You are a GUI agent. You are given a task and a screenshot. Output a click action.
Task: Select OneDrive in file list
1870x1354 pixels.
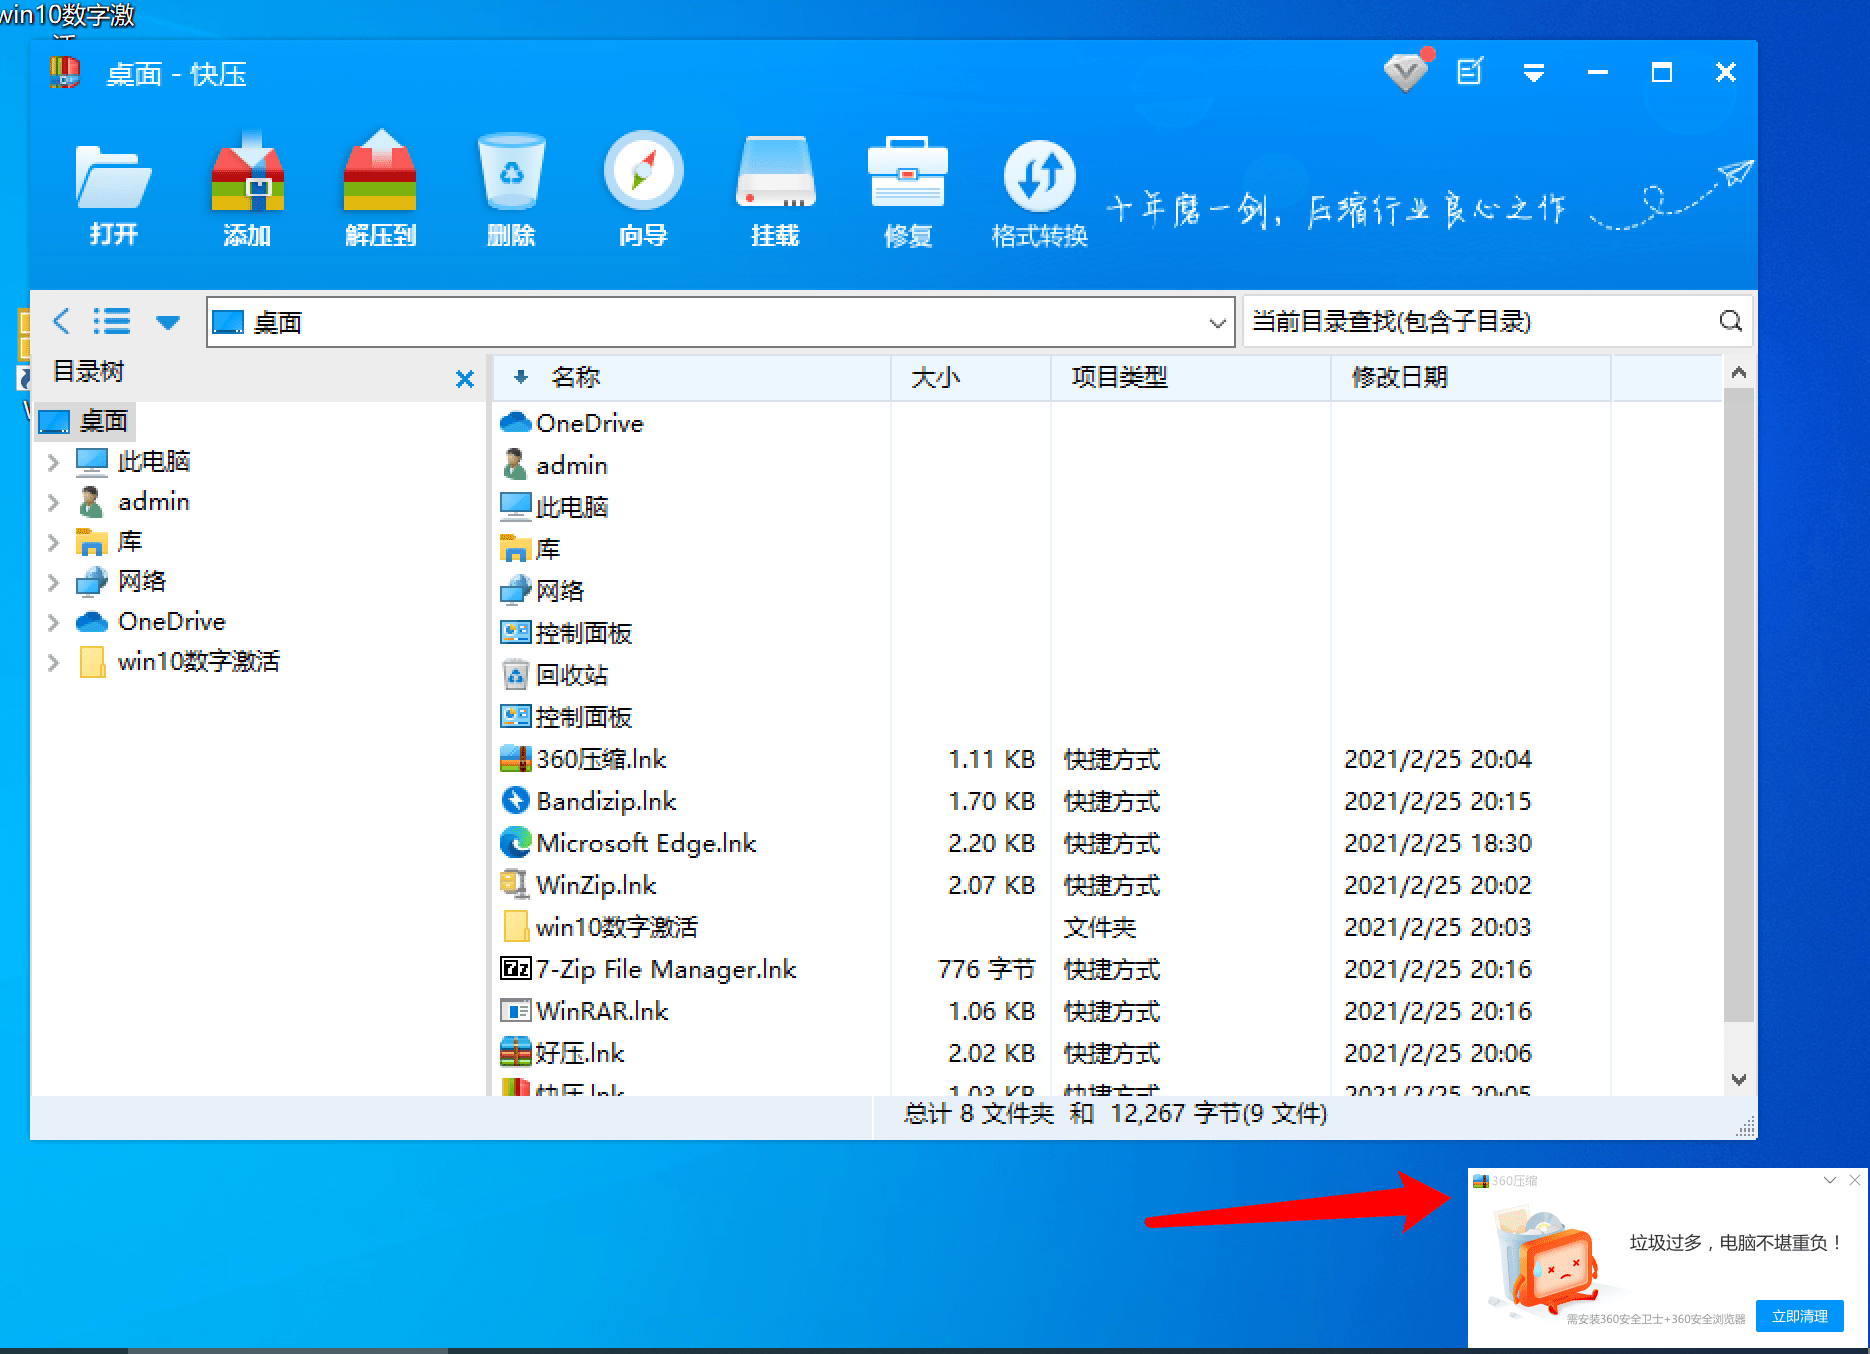click(x=572, y=423)
